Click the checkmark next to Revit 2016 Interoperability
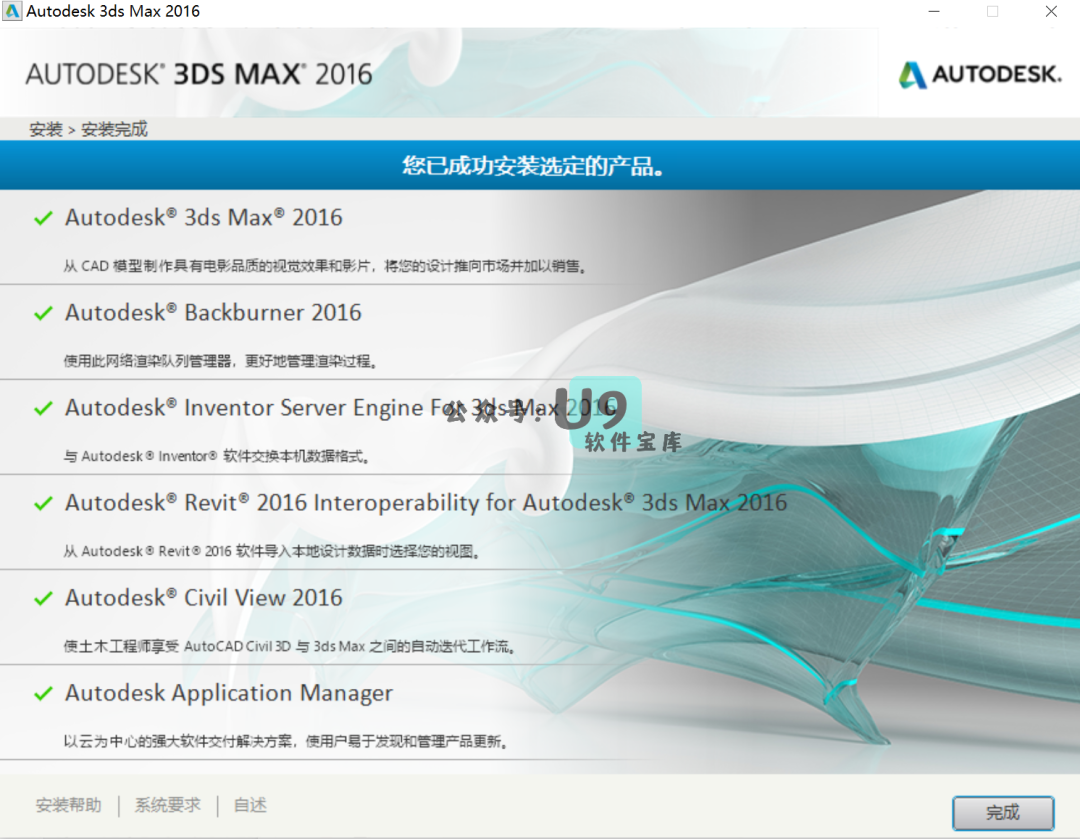Screen dimensions: 1080x839 point(43,503)
